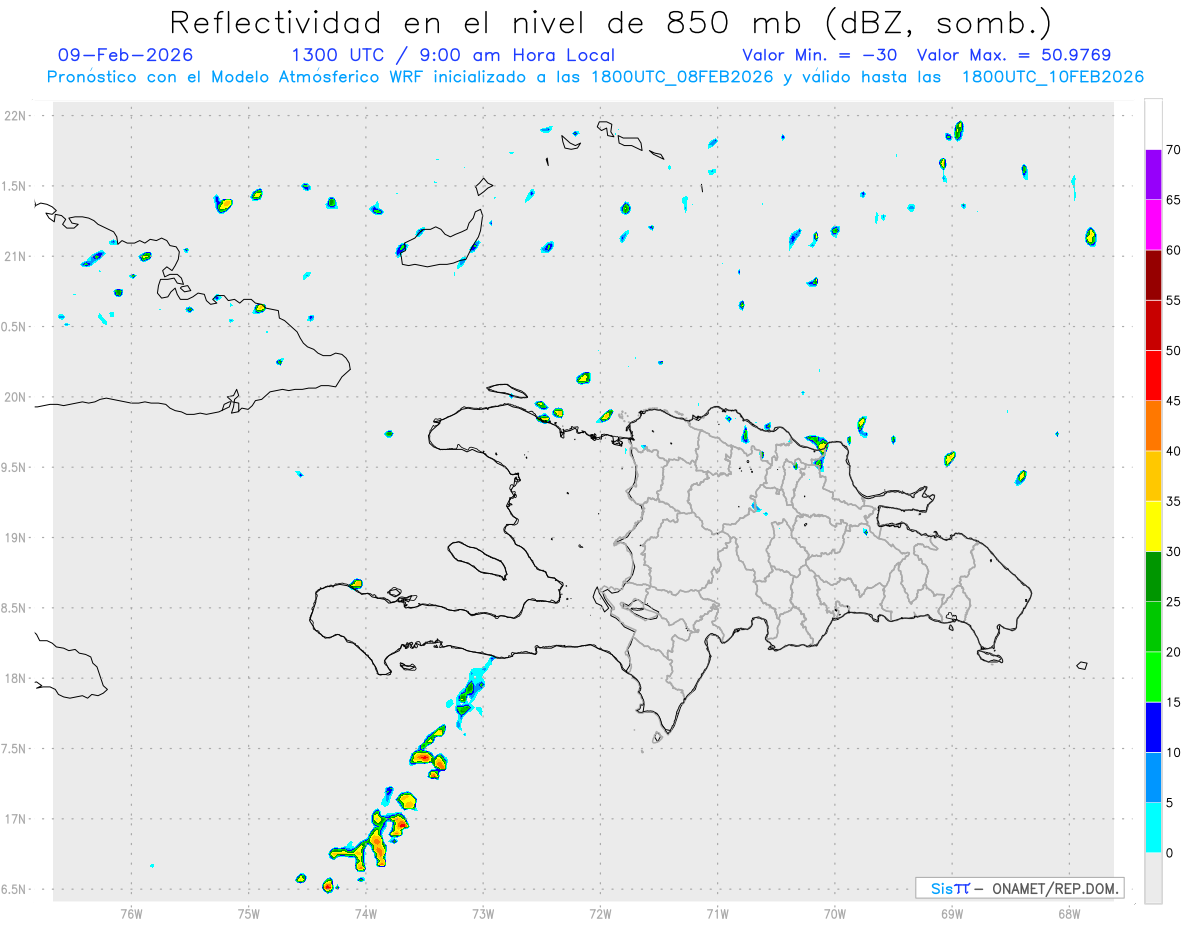The image size is (1200, 927).
Task: Click the '17N' latitude label
Action: click(x=17, y=819)
